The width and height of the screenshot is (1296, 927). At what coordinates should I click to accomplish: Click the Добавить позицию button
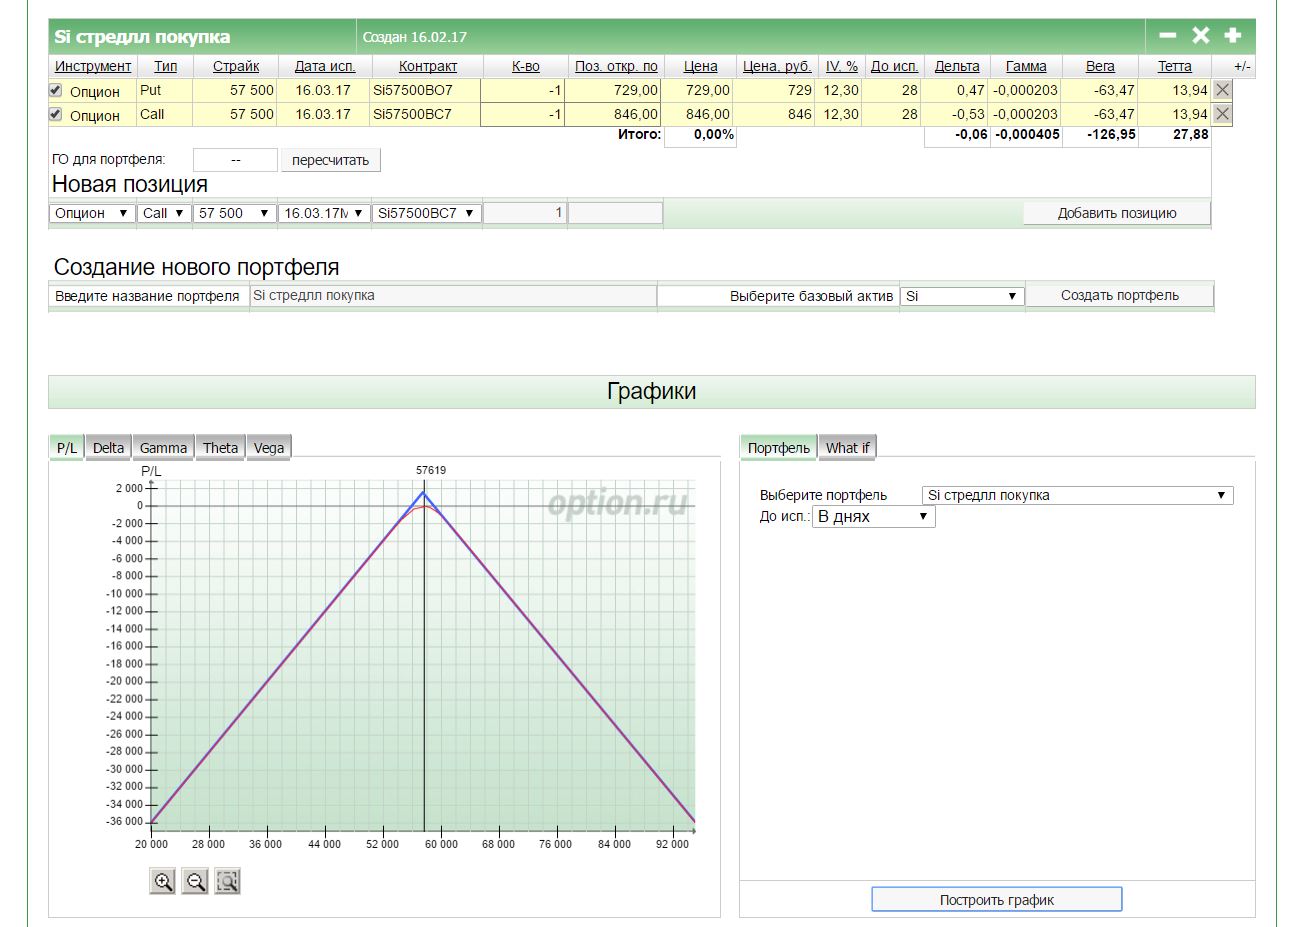(x=1116, y=213)
